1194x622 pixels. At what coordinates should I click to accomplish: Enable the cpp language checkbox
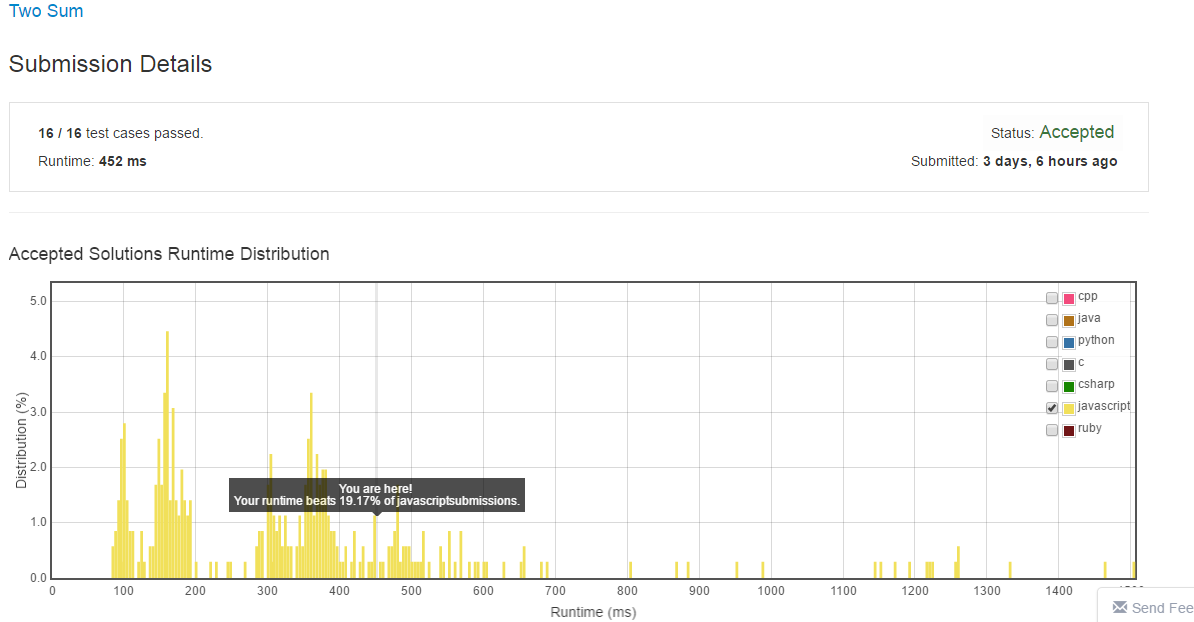(1051, 298)
